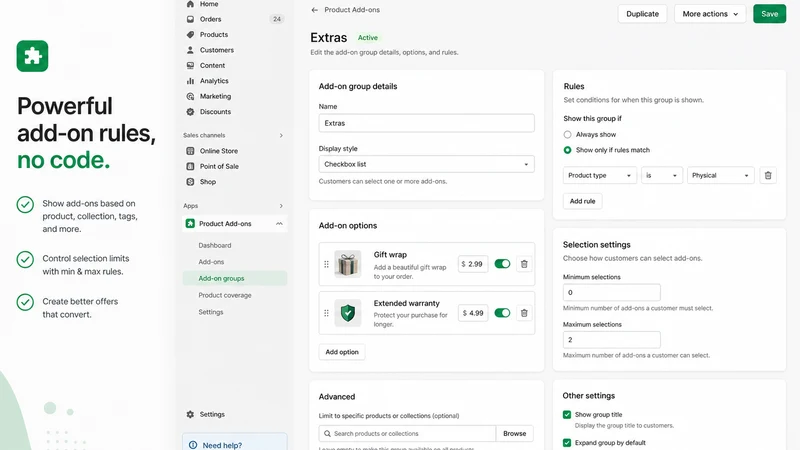The image size is (800, 450).
Task: Click the Extended warranty price field
Action: point(473,313)
